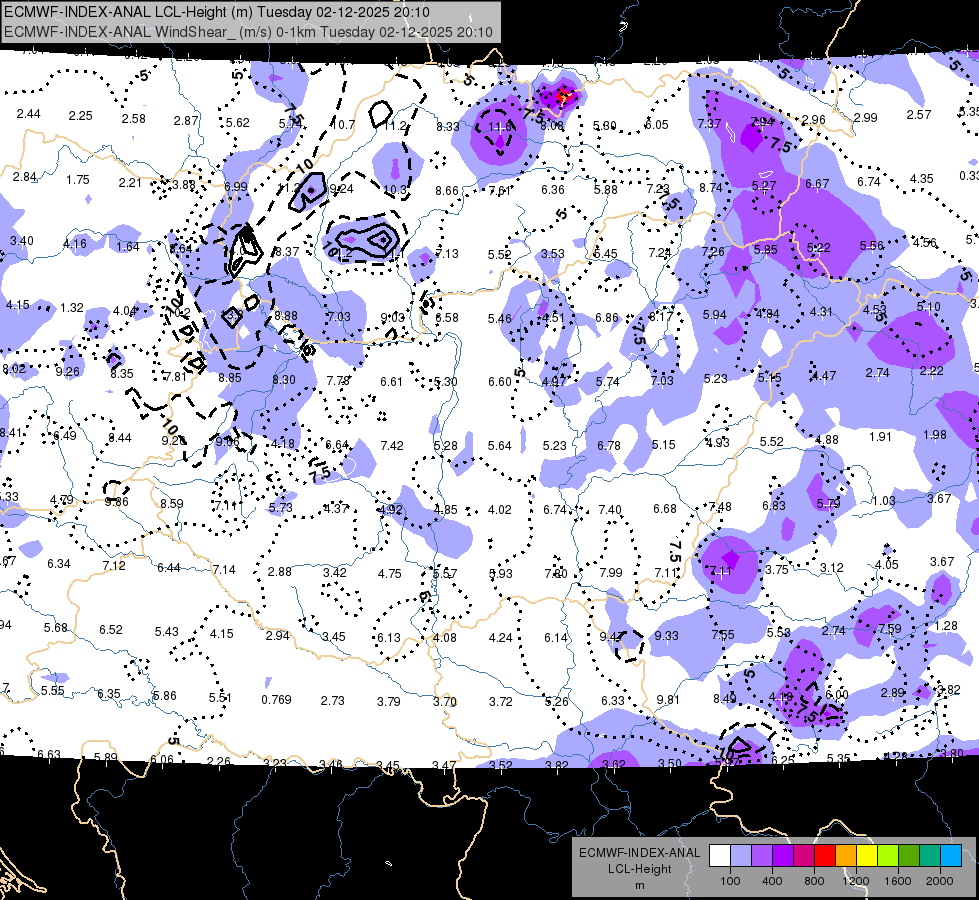Select the vivid violet swatch after 400
Viewport: 979px width, 900px height.
click(783, 856)
